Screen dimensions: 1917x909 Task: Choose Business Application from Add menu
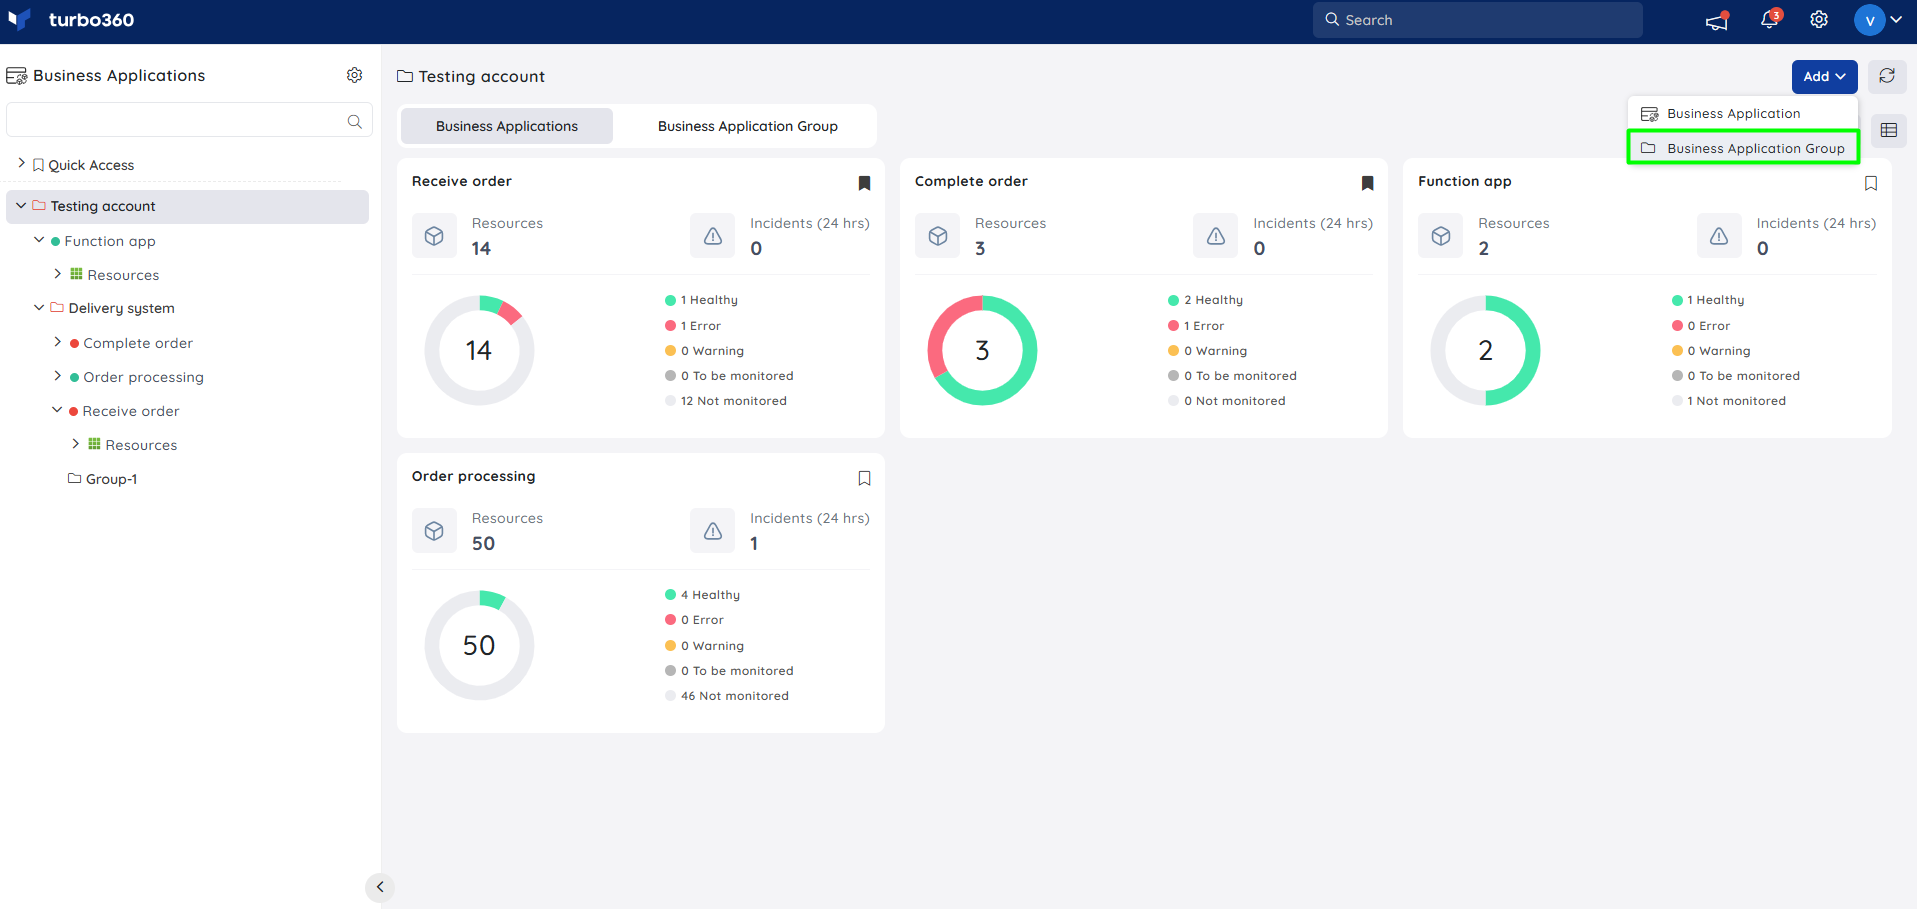1742,113
